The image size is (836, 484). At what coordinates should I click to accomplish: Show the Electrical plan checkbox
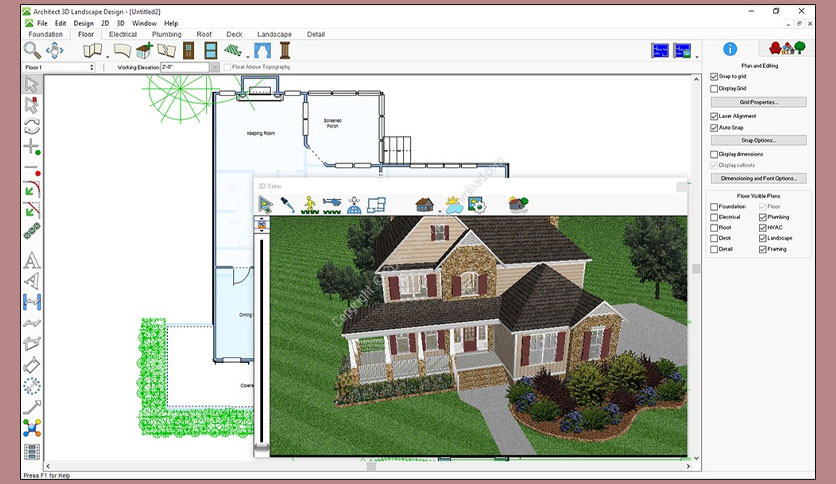click(x=714, y=217)
